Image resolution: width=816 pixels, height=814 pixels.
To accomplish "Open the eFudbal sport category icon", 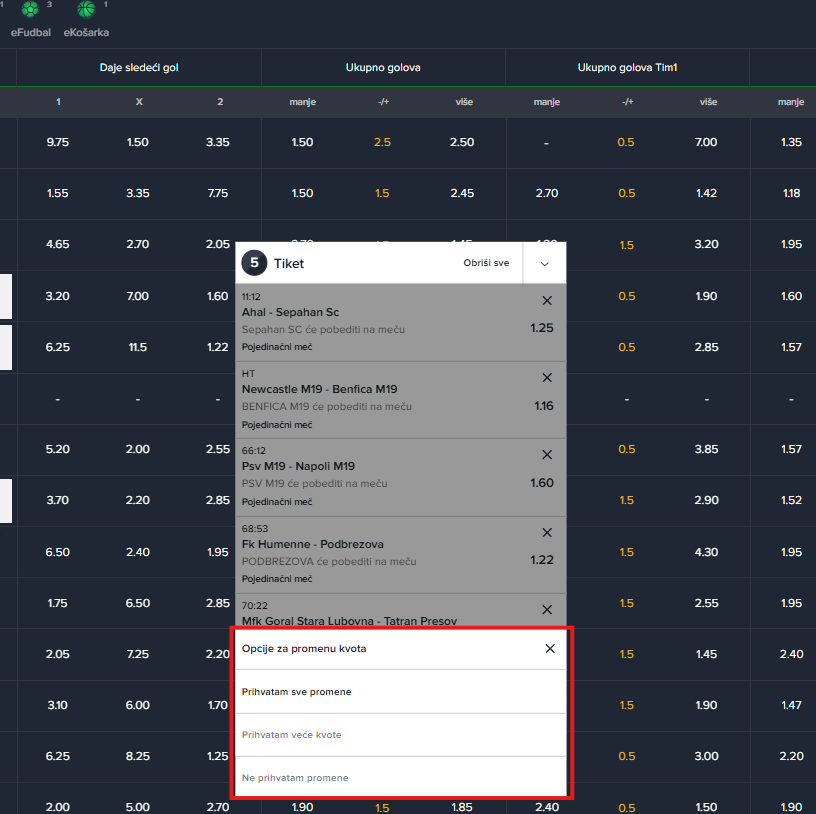I will click(31, 11).
